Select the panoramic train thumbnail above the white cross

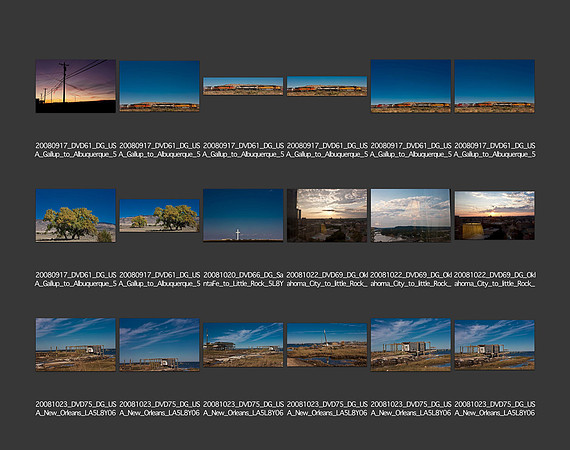[x=243, y=86]
